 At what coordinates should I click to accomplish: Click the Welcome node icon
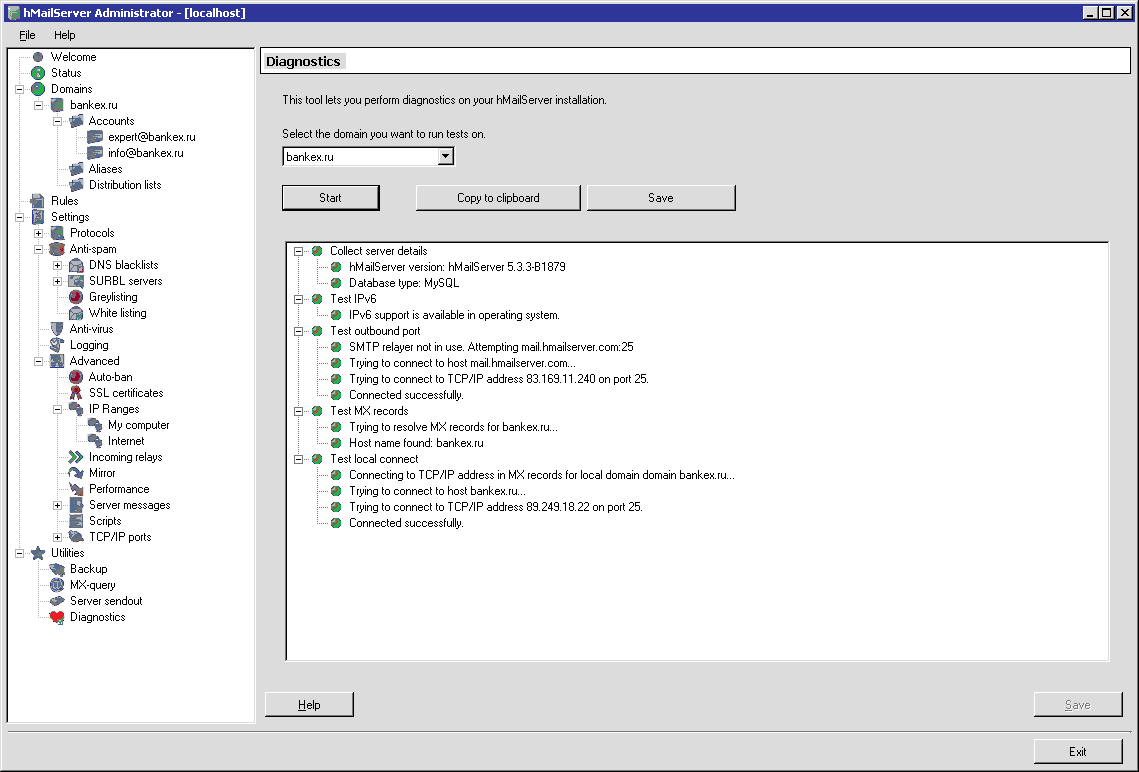point(38,57)
